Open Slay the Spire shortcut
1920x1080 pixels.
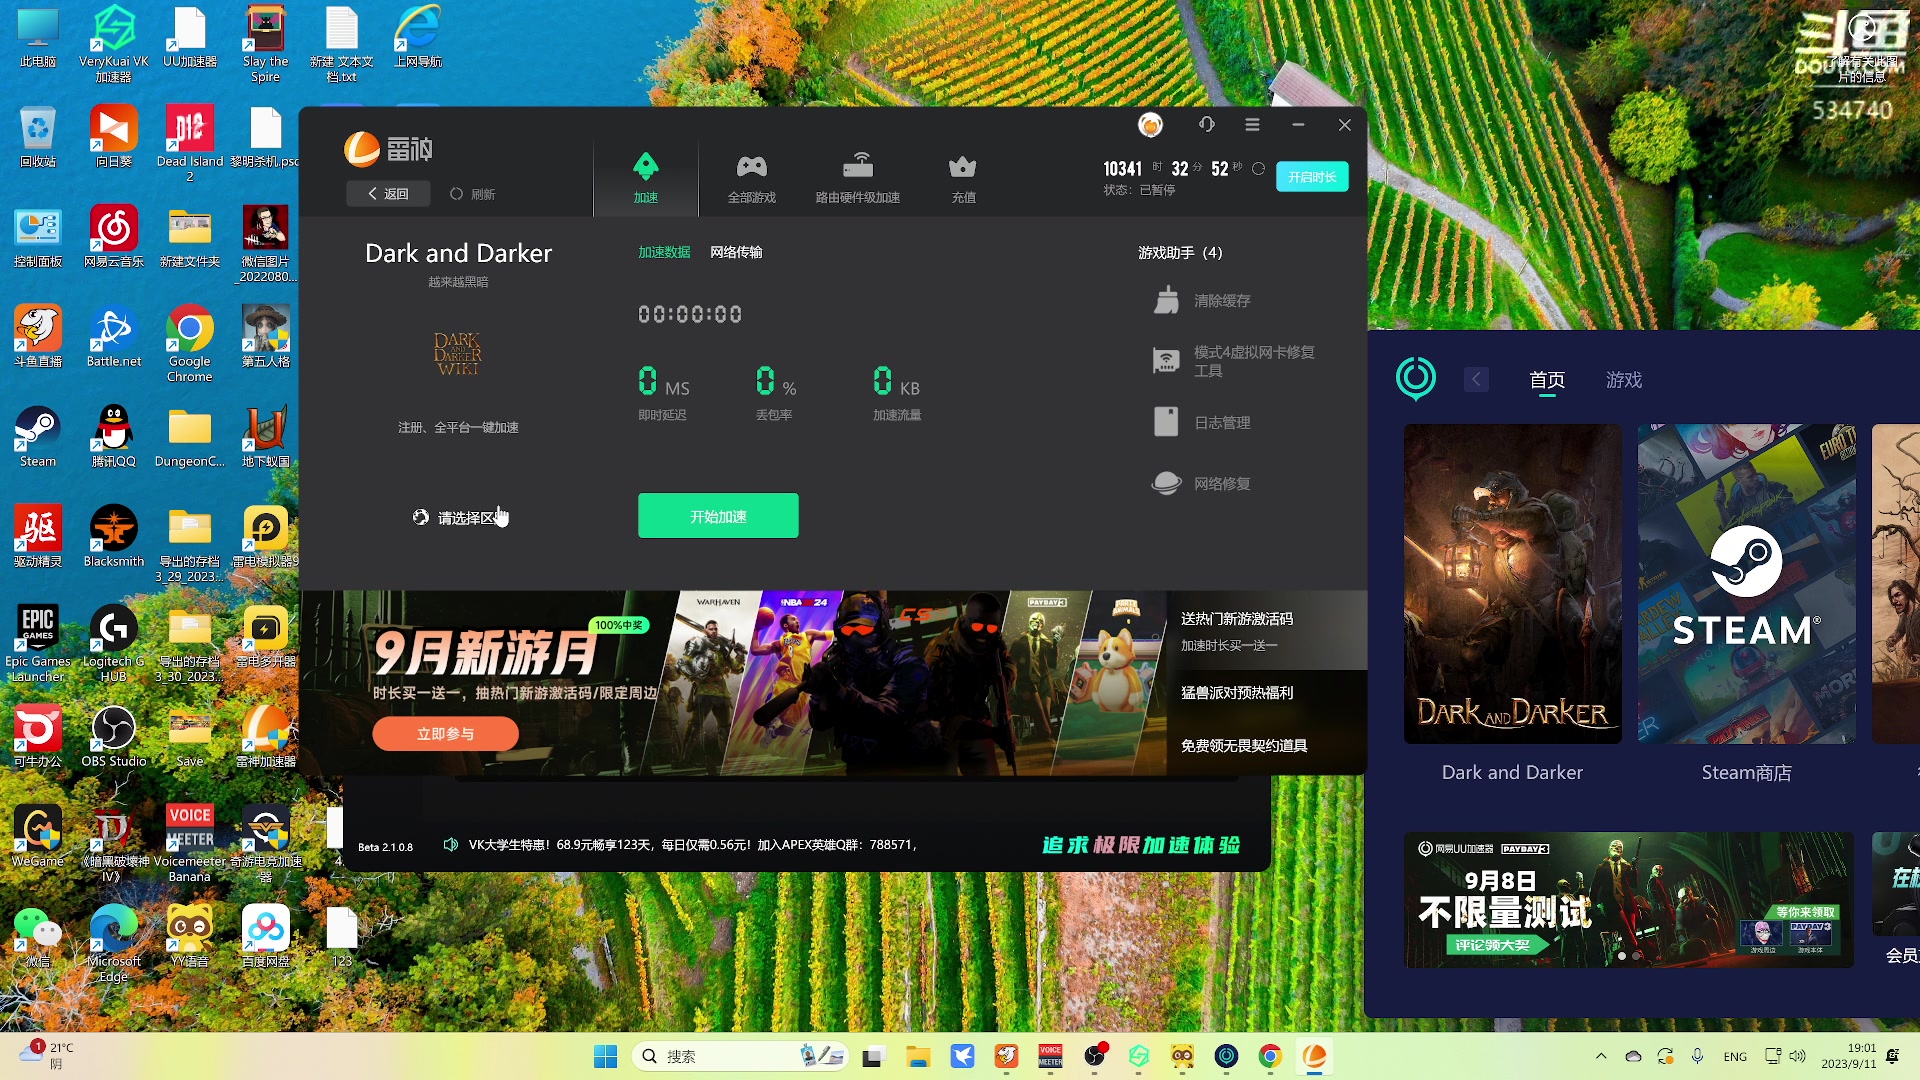(x=266, y=43)
